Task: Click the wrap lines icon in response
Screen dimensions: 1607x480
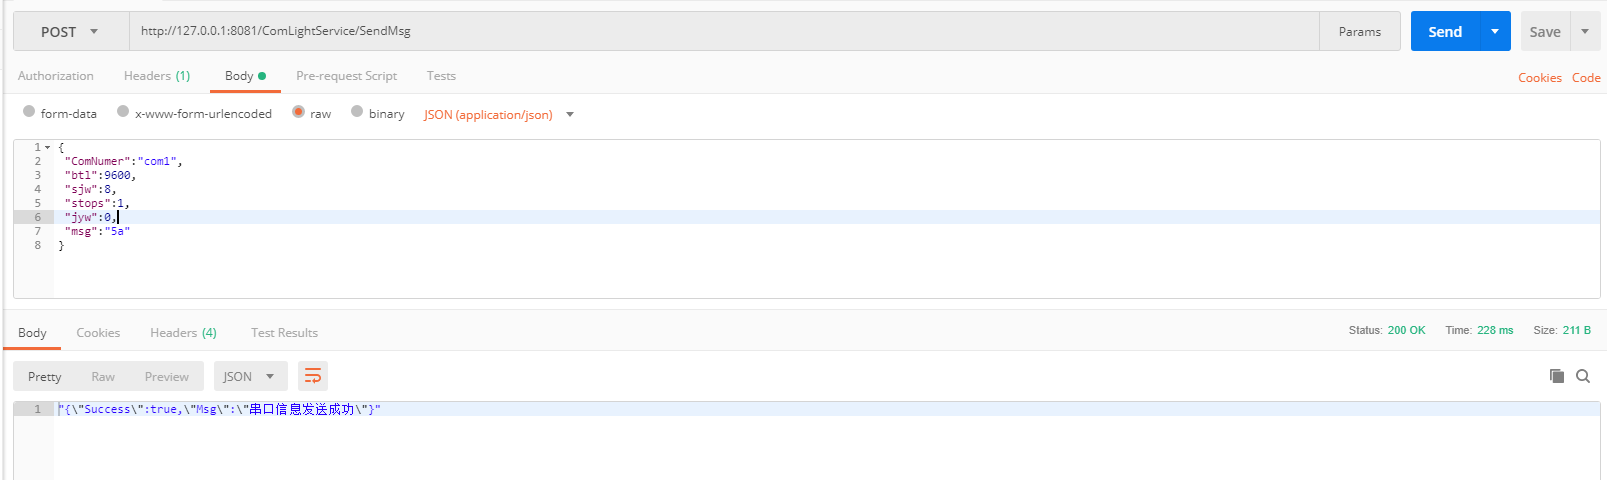Action: click(313, 376)
